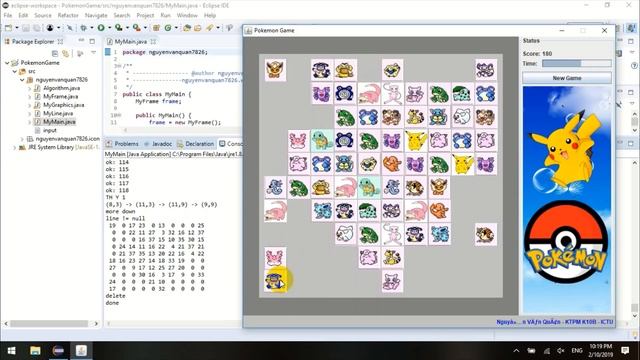Collapse the src folder node
This screenshot has height=360, width=640.
tap(15, 71)
